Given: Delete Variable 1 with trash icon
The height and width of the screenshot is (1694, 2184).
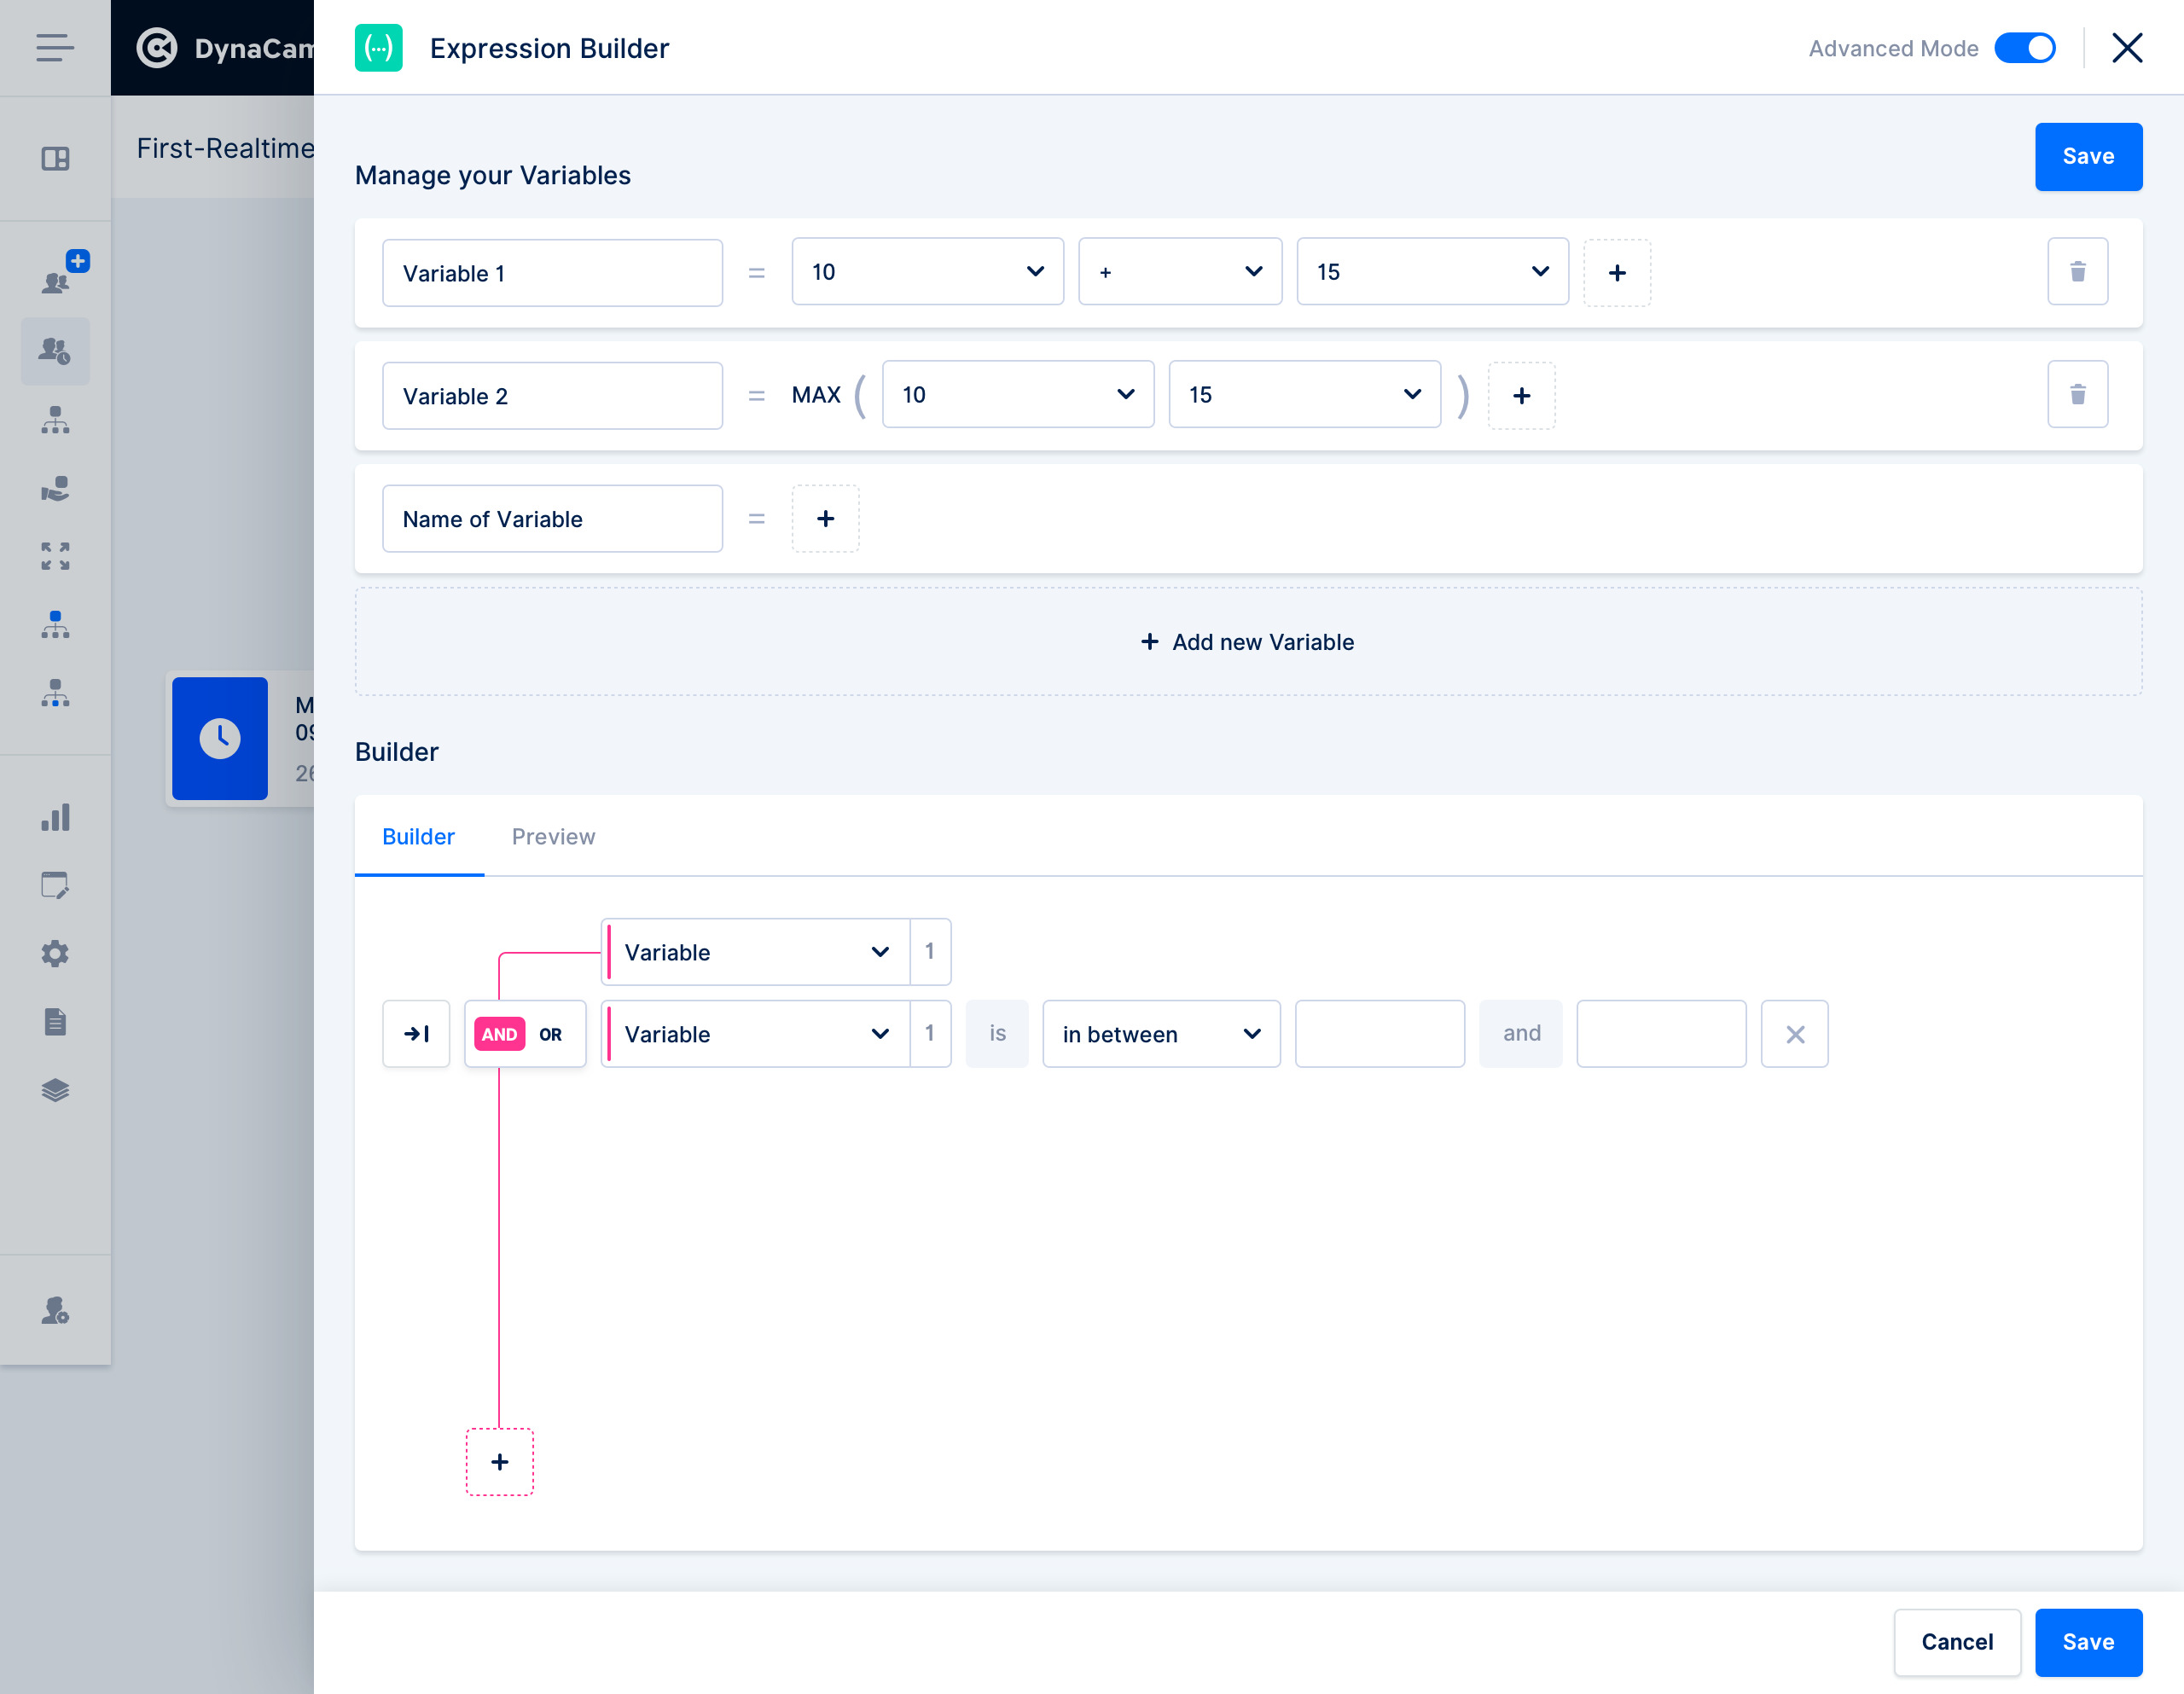Looking at the screenshot, I should [x=2077, y=272].
